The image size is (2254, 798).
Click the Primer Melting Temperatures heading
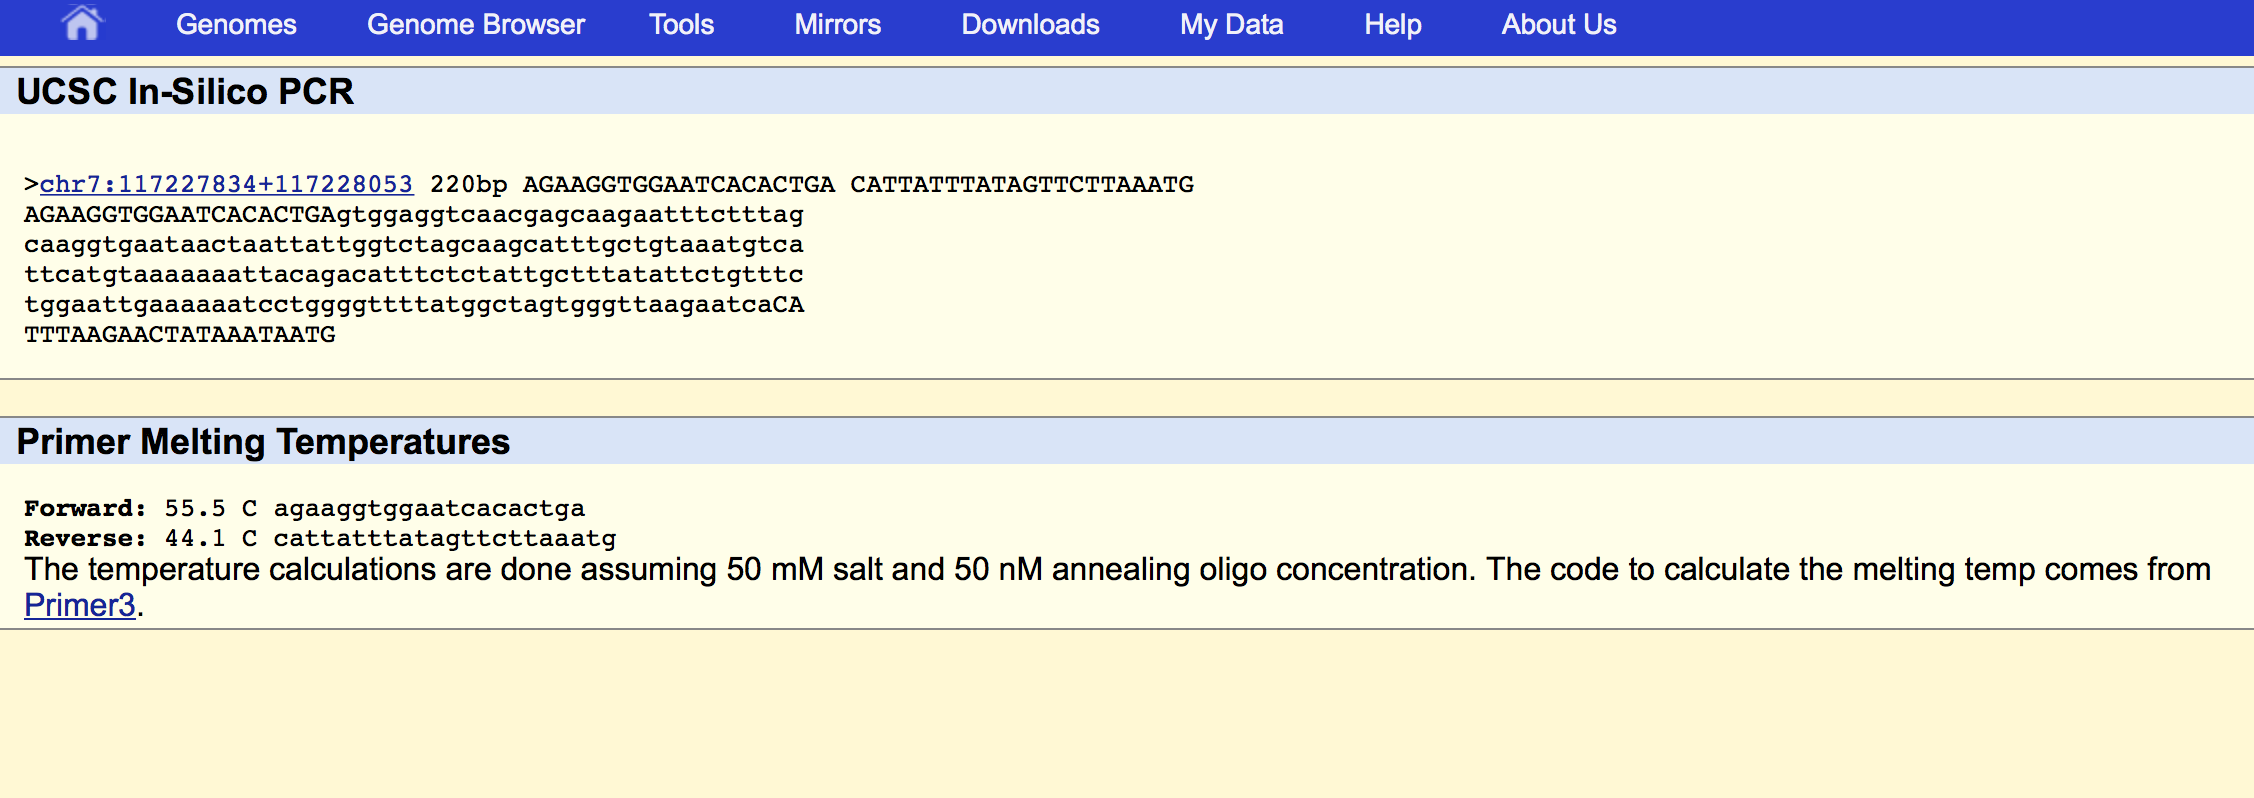pyautogui.click(x=263, y=442)
